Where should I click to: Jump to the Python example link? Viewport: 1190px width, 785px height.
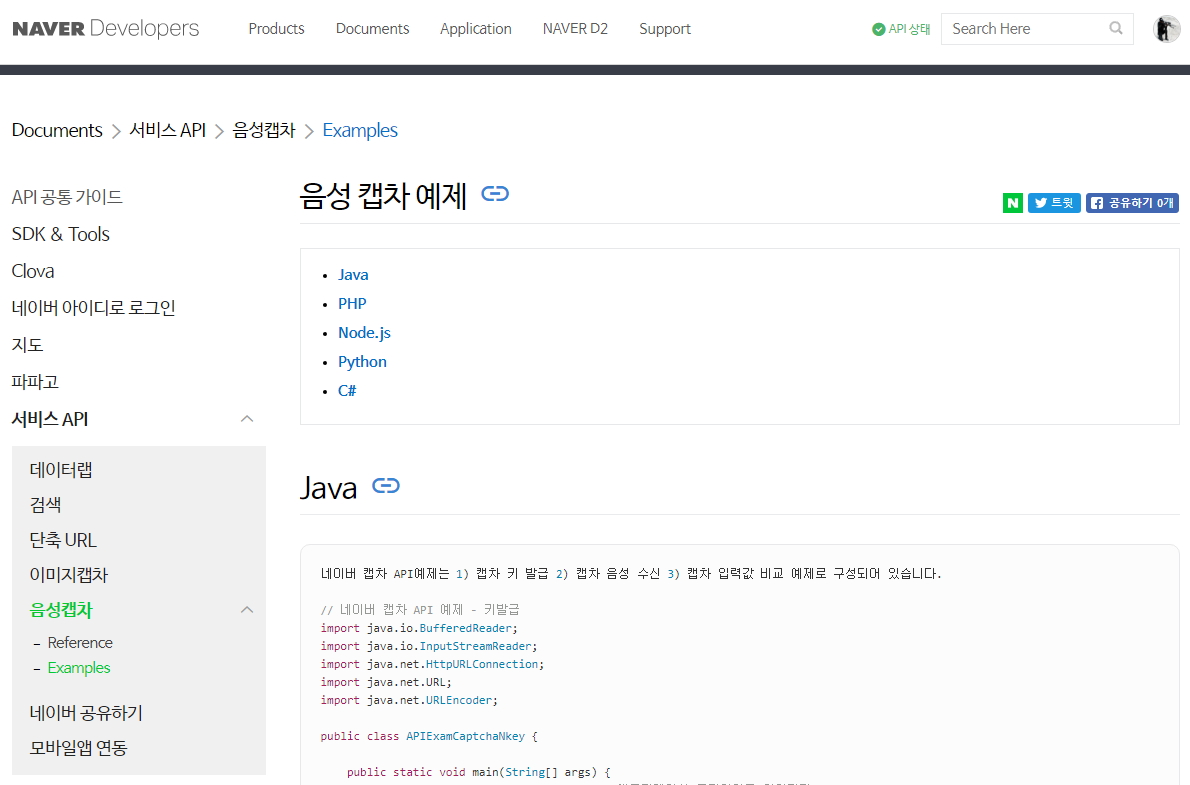tap(362, 362)
